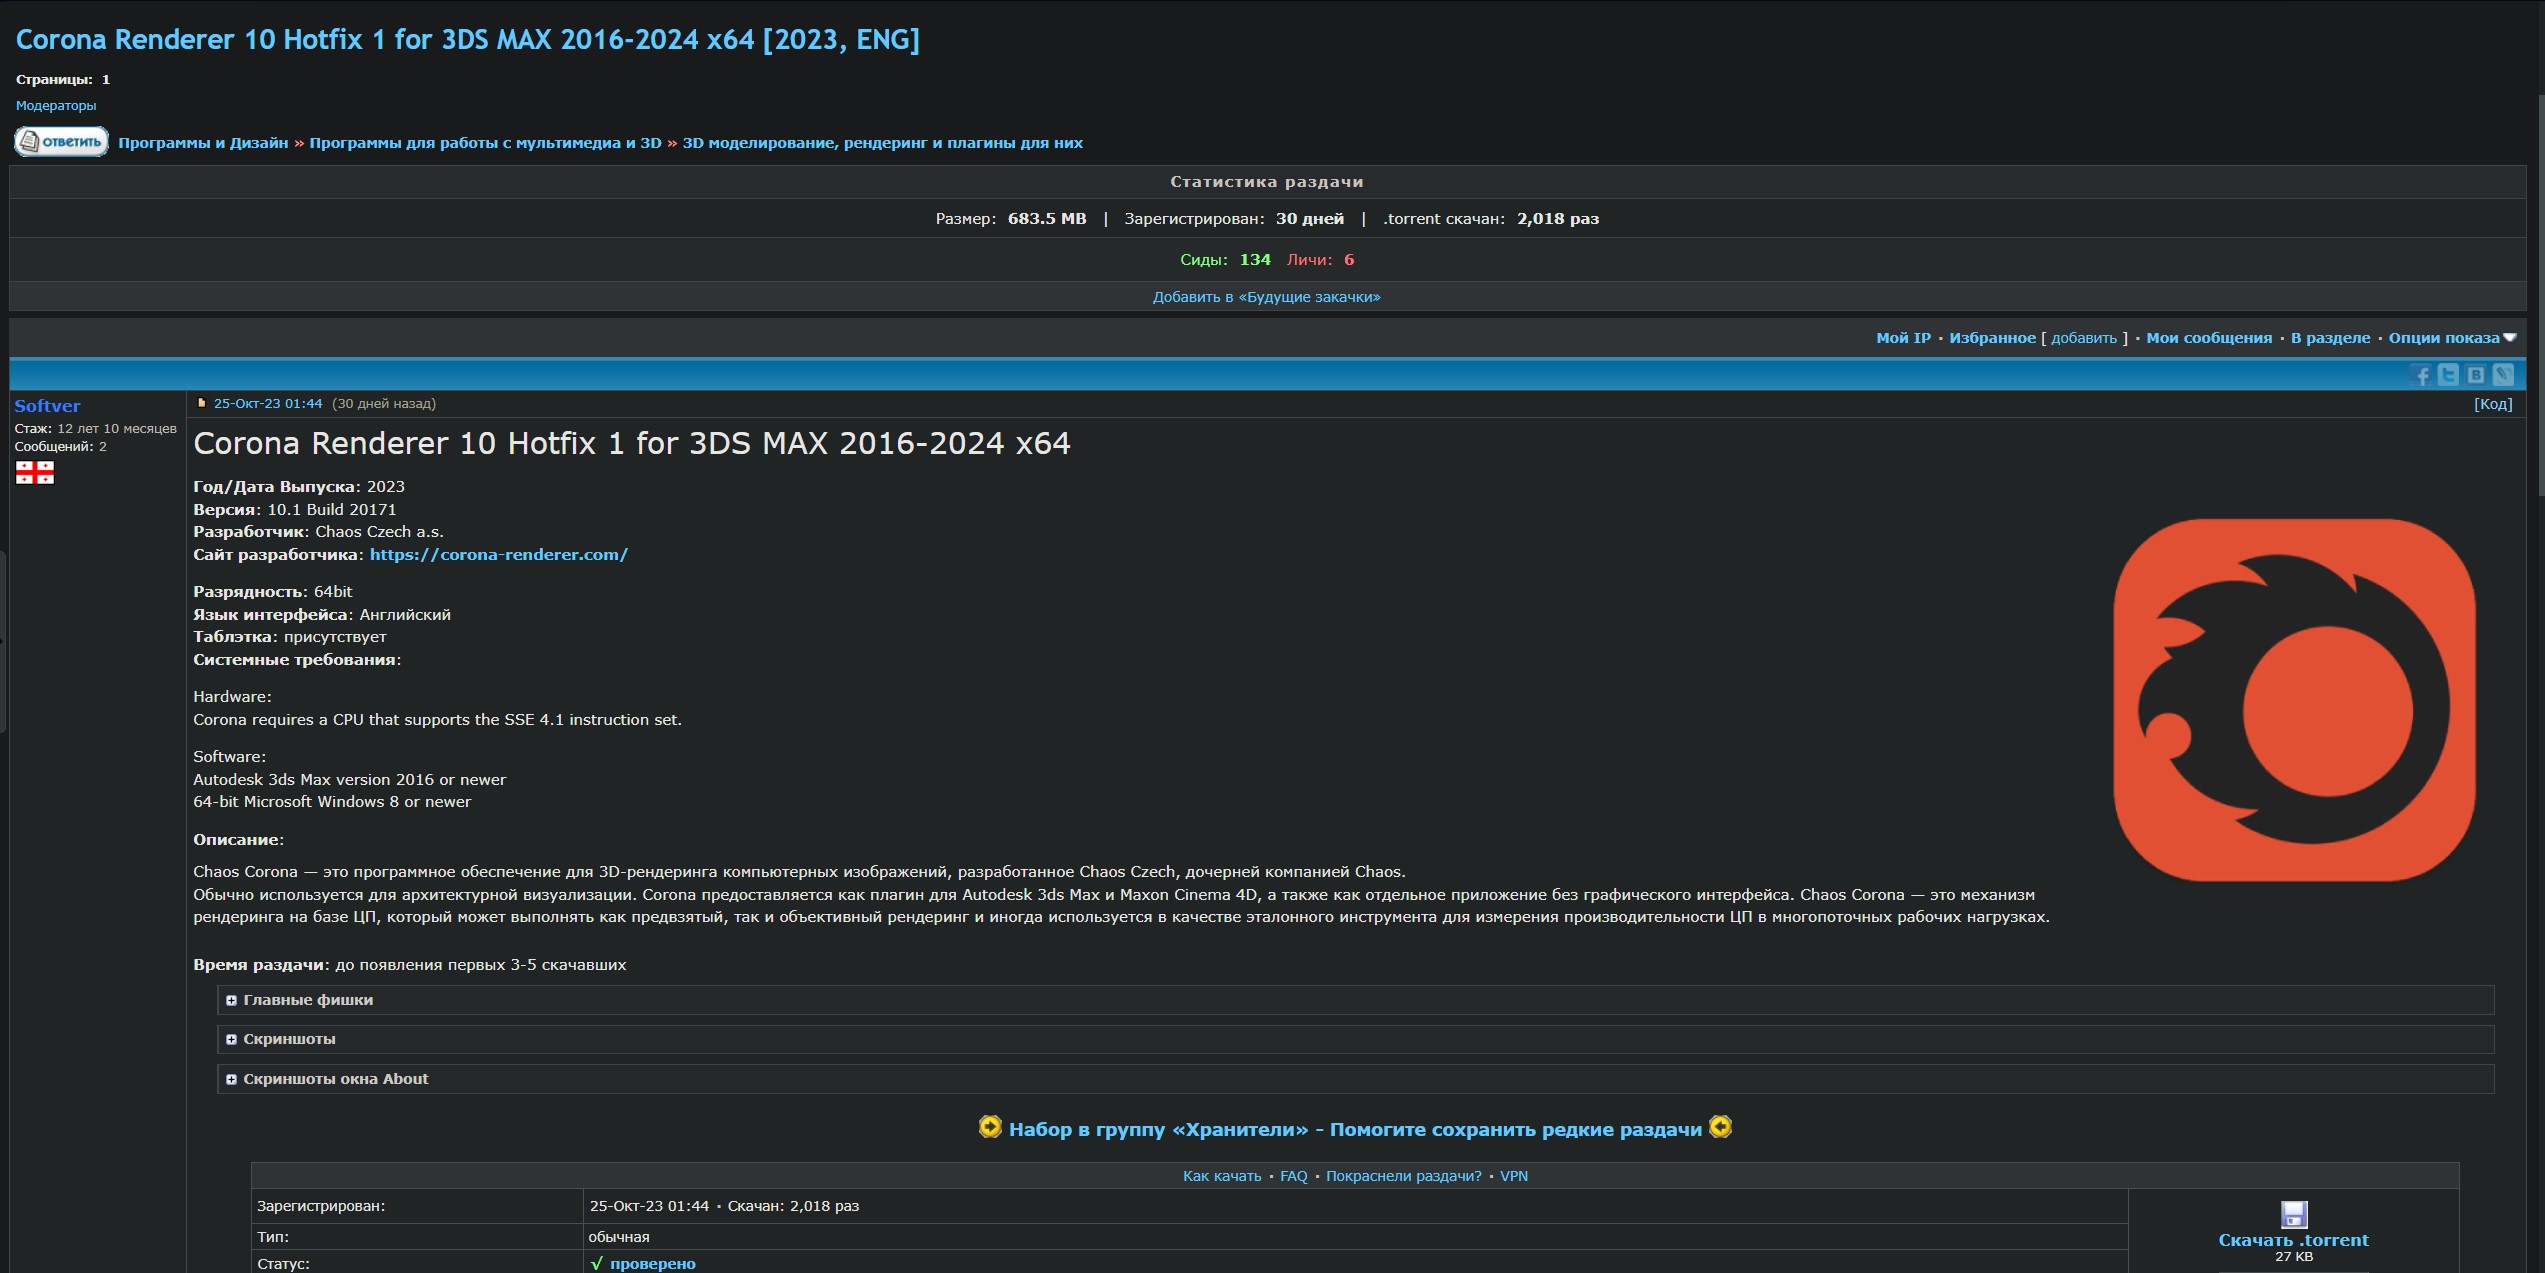The height and width of the screenshot is (1273, 2545).
Task: Click the Corona Renderer logo image
Action: point(2294,700)
